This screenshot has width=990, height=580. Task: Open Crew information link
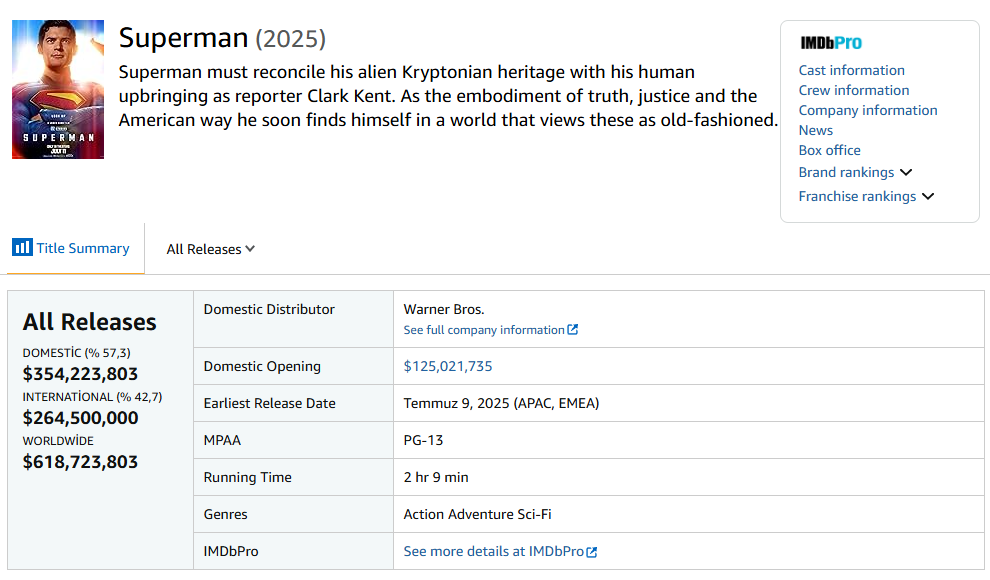tap(854, 90)
